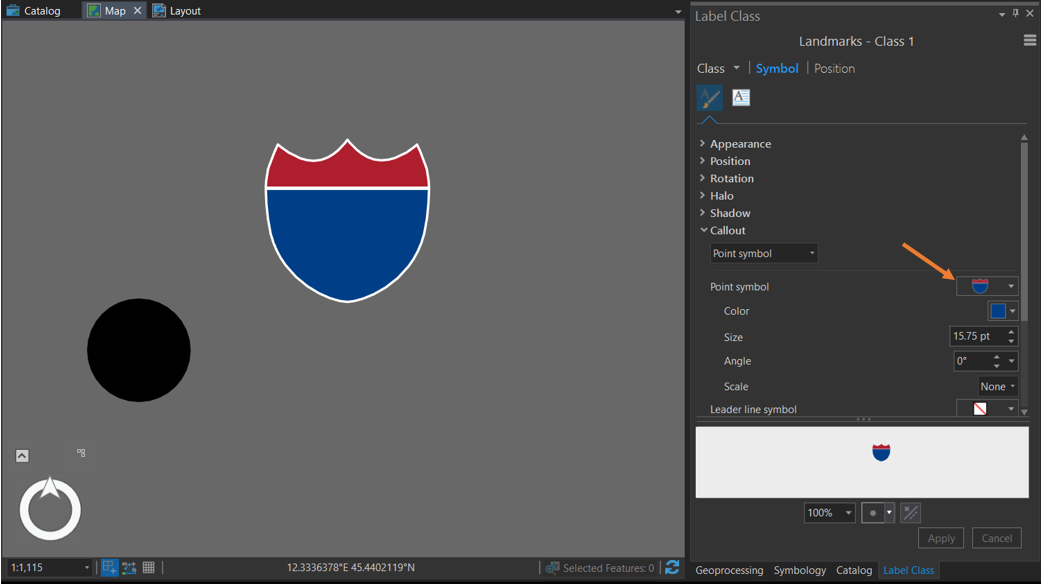Select the Symbol tab
This screenshot has height=584, width=1041.
coord(777,68)
